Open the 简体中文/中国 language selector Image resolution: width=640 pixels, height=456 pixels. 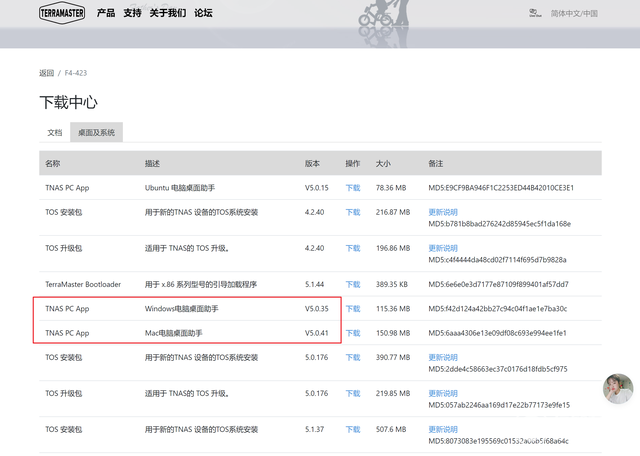(574, 13)
